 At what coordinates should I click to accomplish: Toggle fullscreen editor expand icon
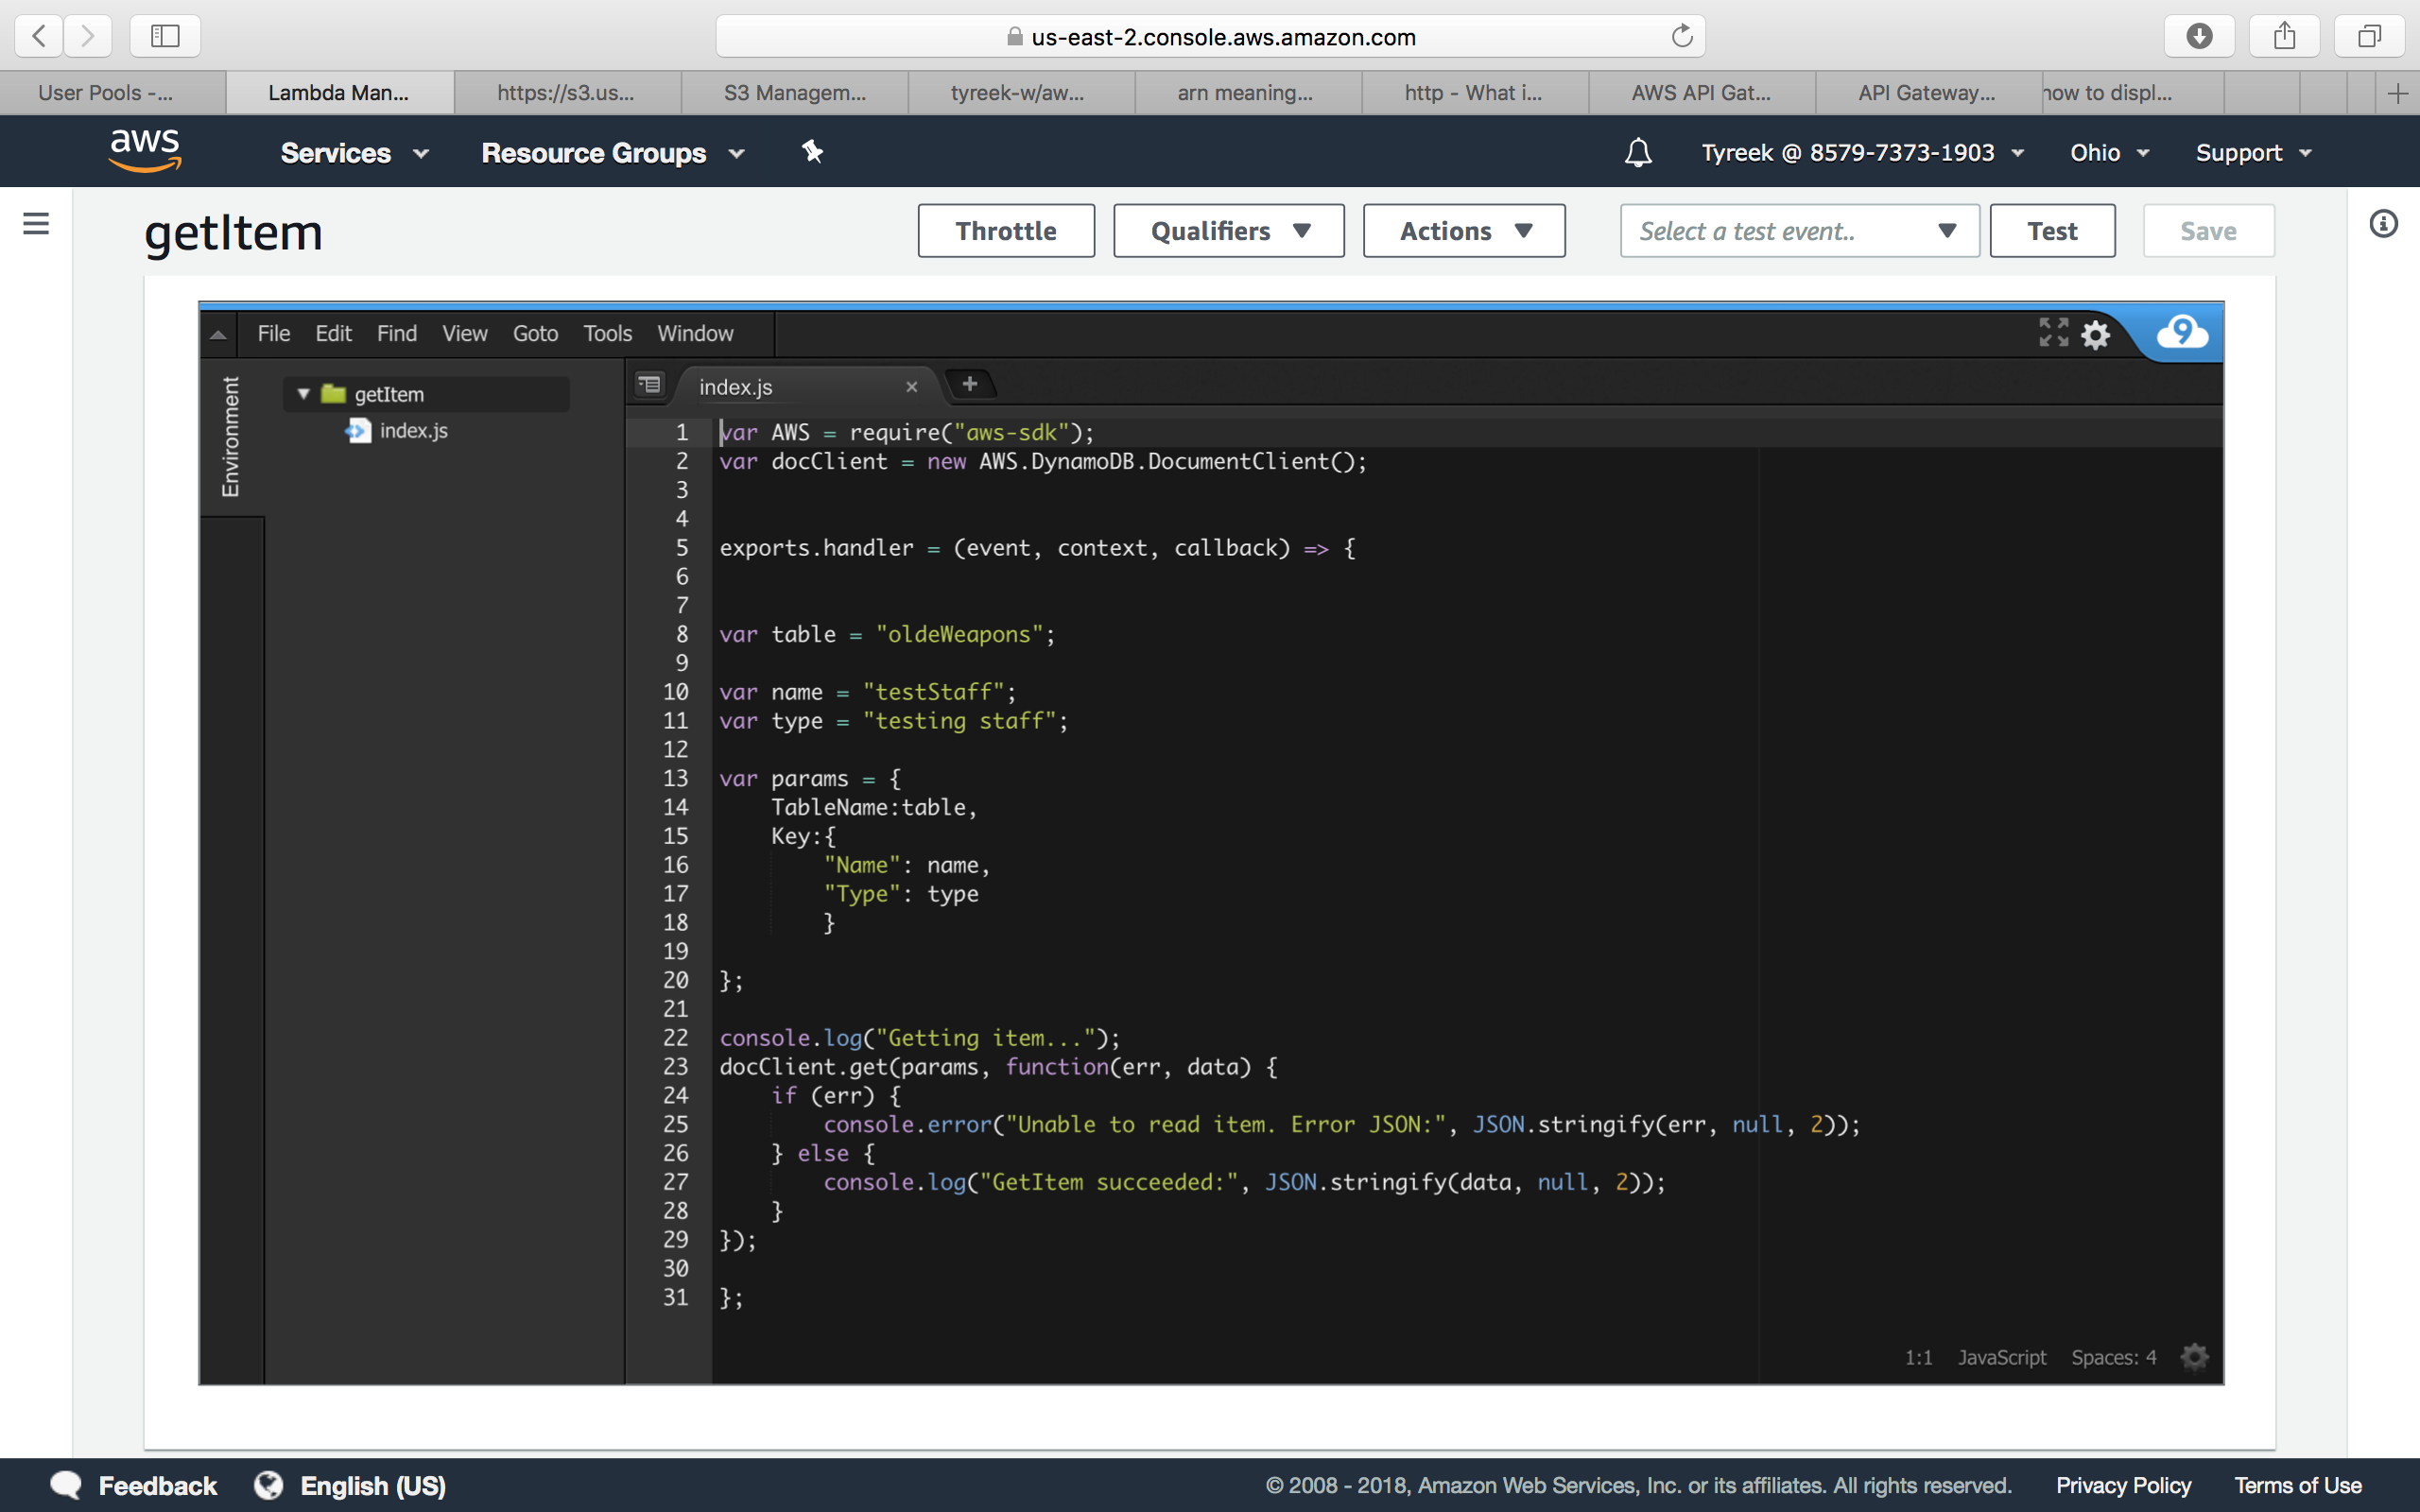click(2053, 333)
